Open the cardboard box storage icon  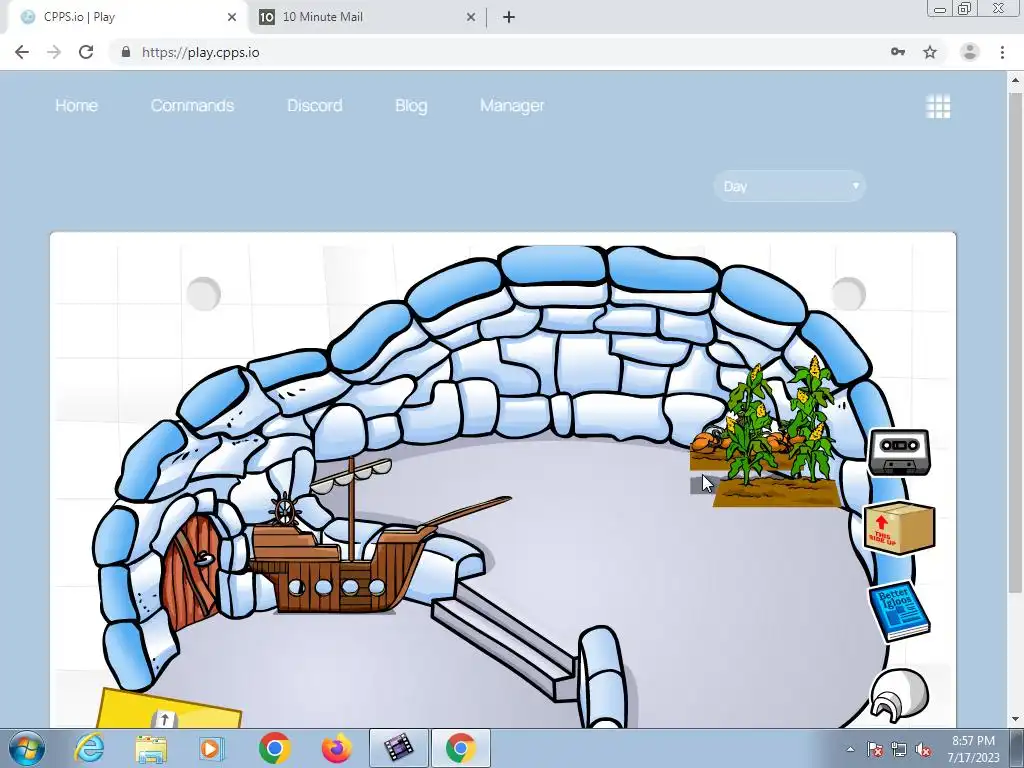tap(899, 528)
